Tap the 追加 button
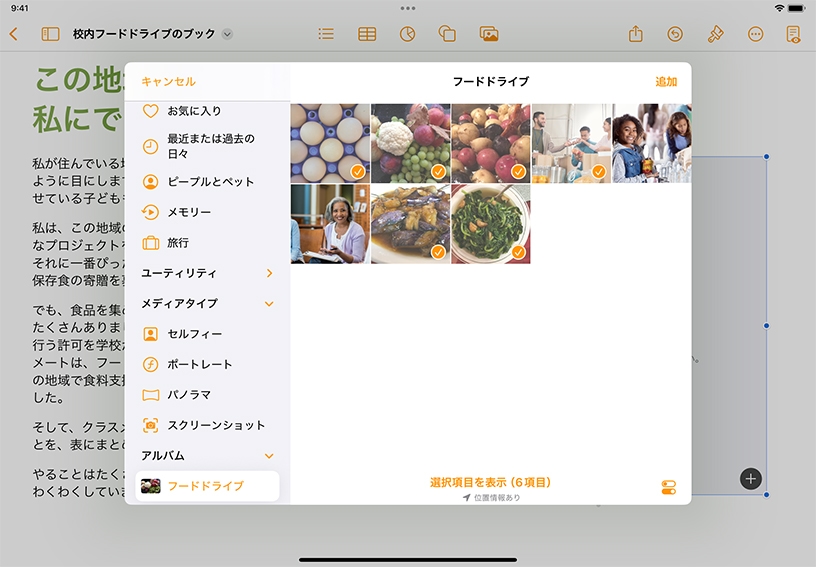Image resolution: width=816 pixels, height=567 pixels. click(665, 82)
